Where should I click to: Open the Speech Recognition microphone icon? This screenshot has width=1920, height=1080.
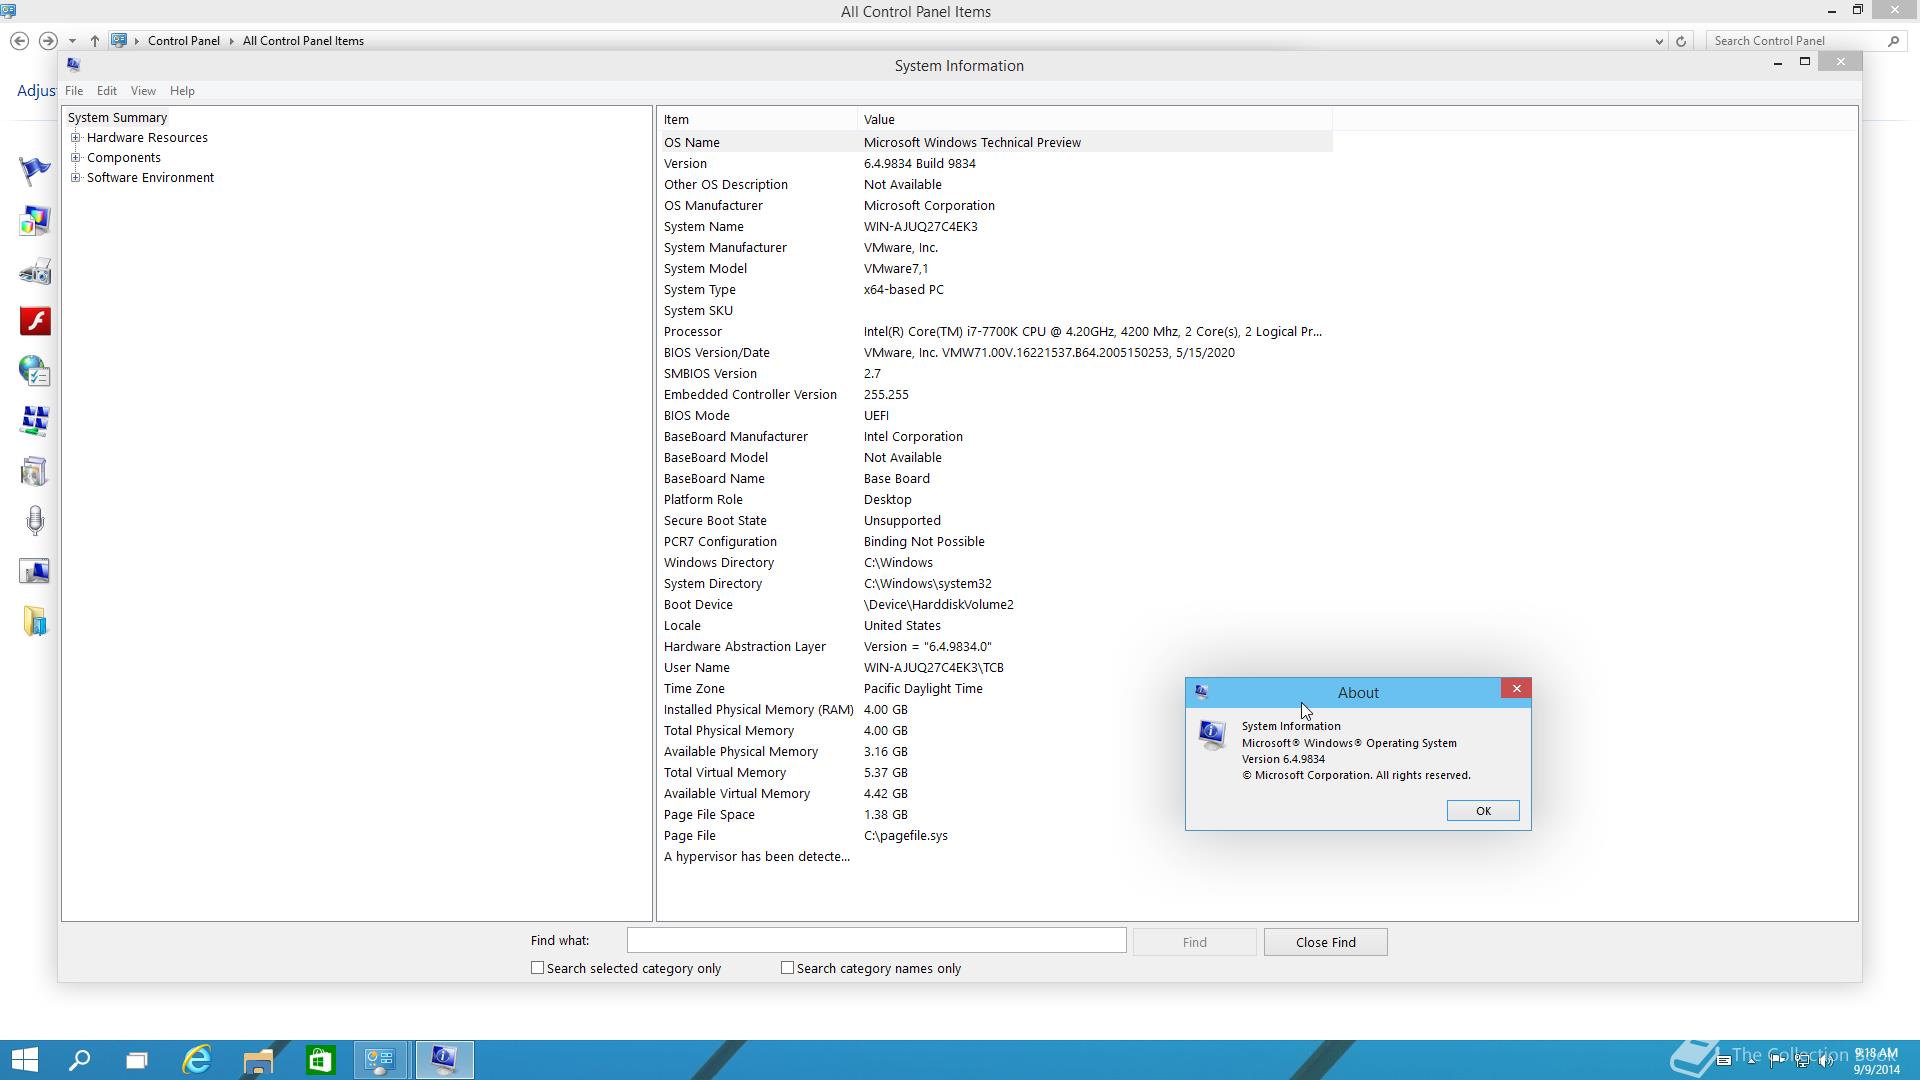35,521
